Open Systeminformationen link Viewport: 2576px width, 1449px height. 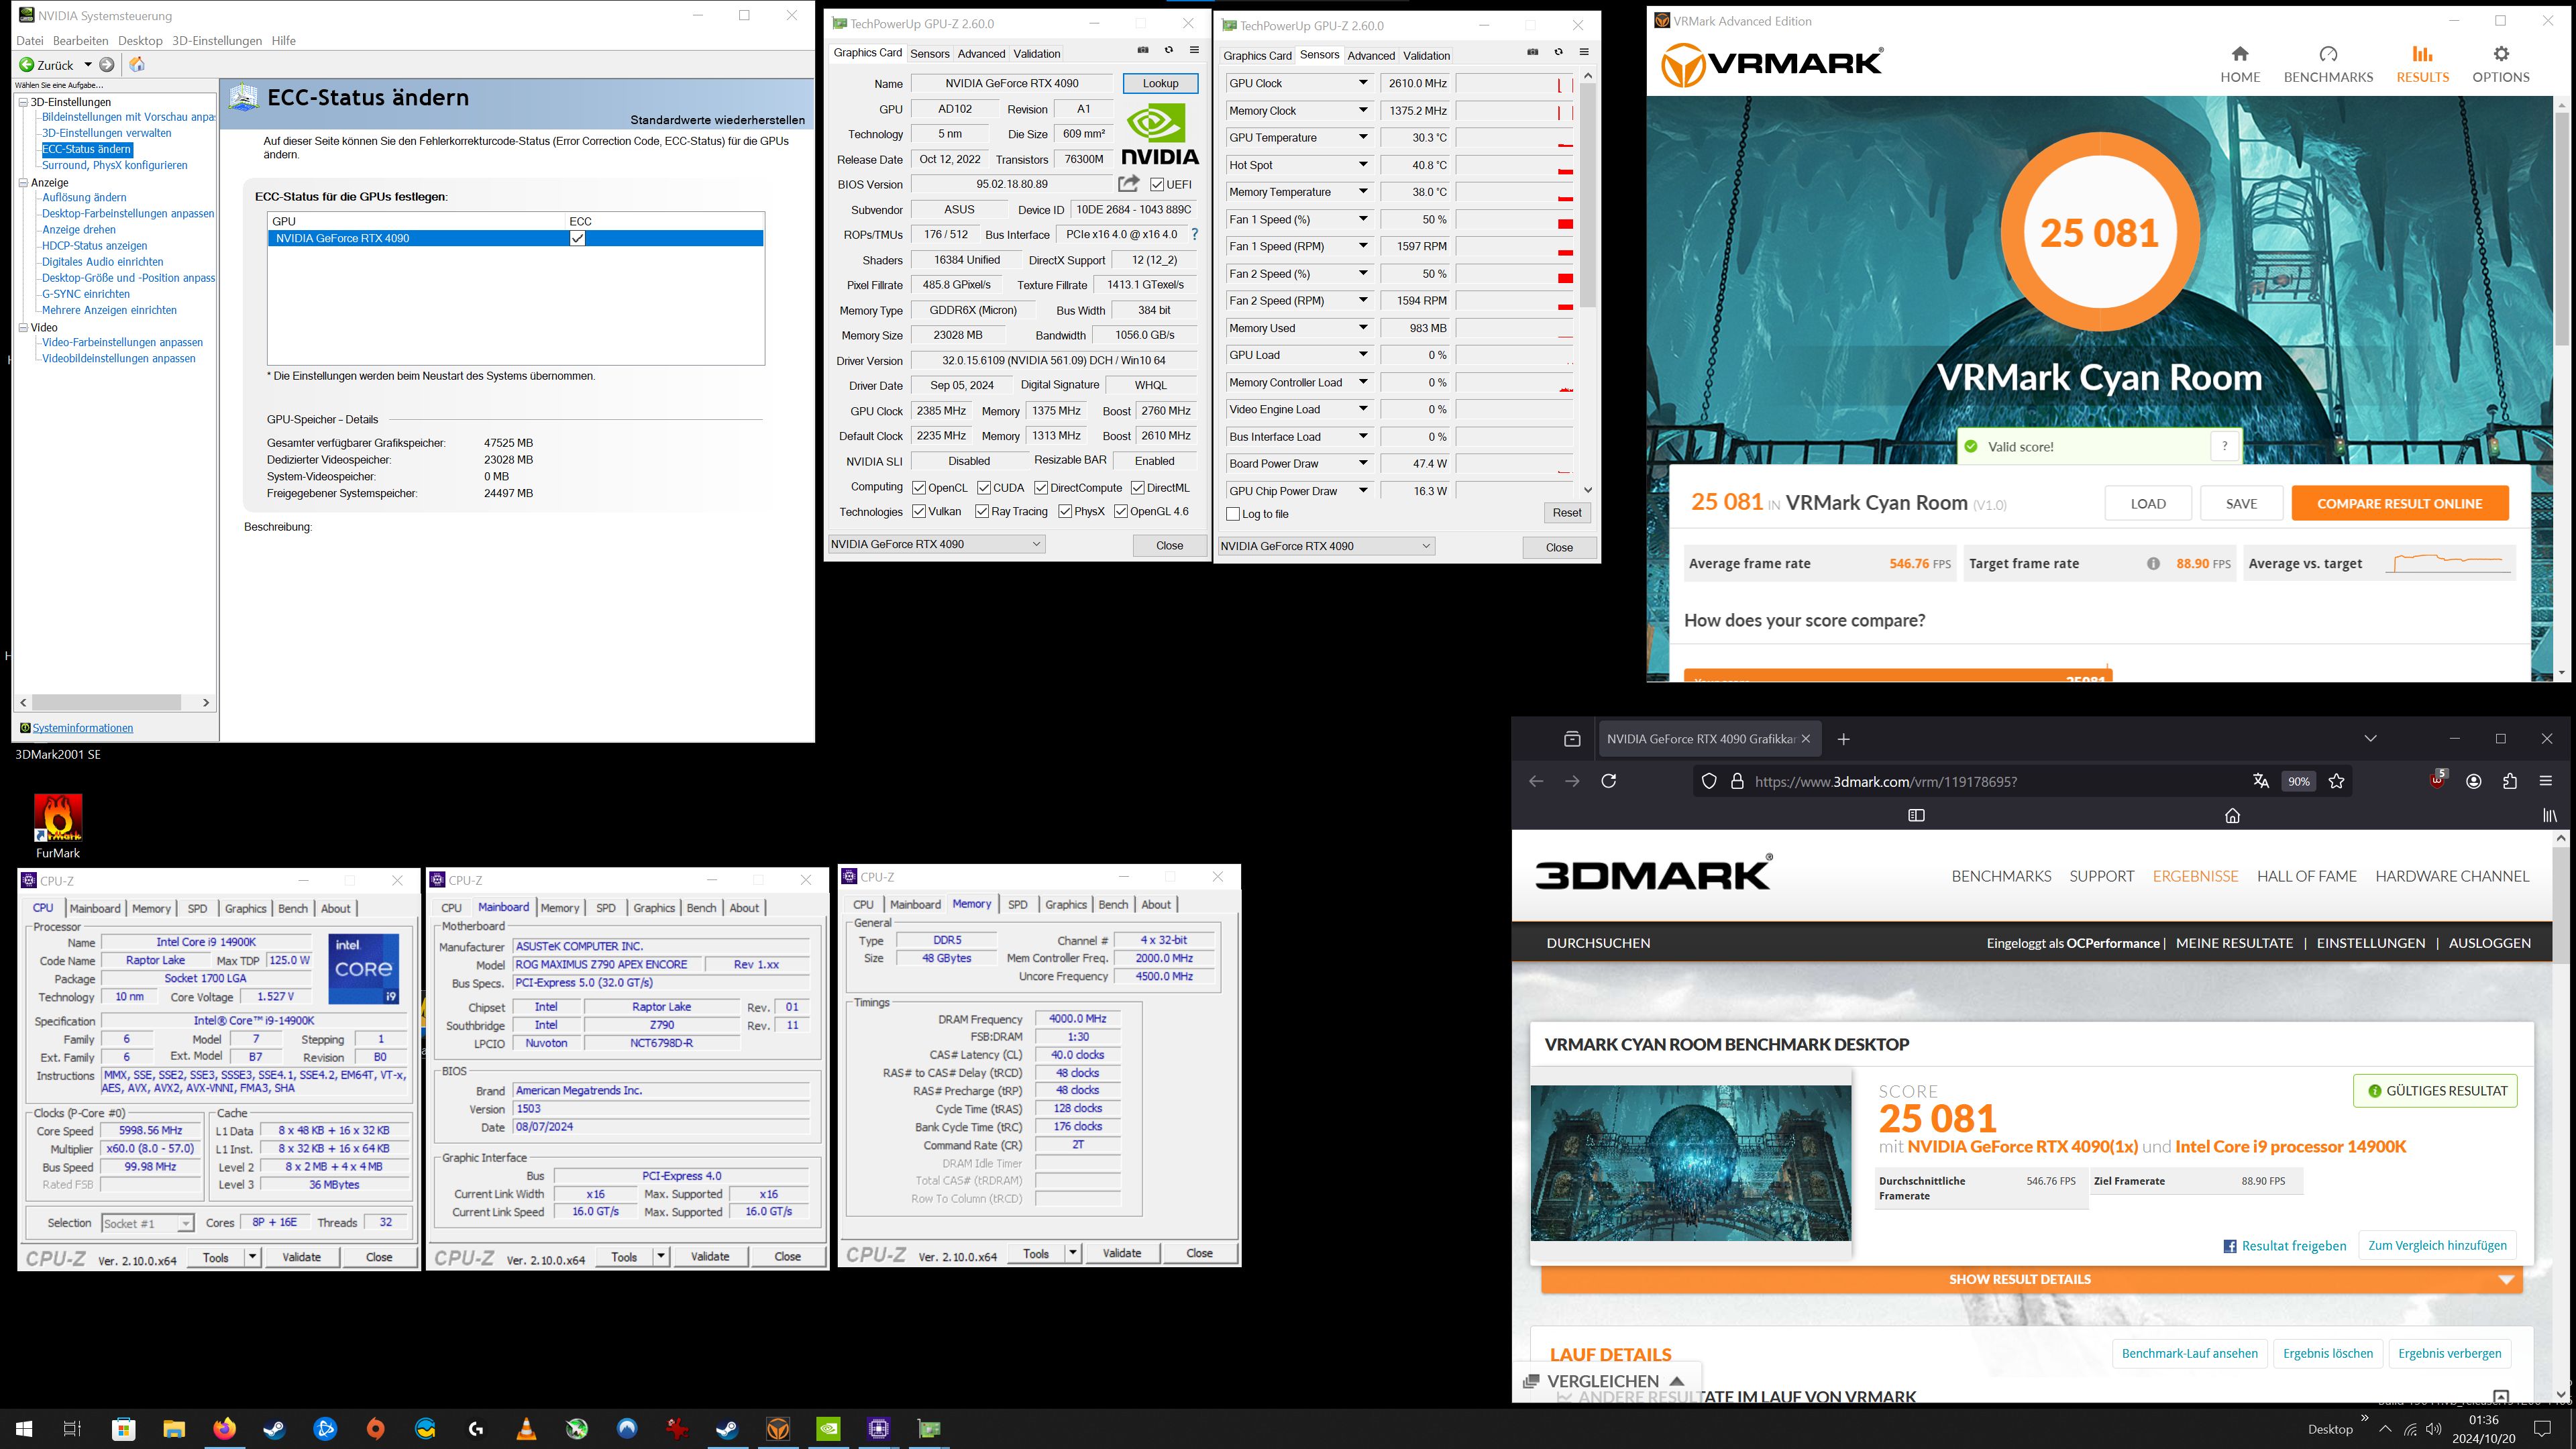pyautogui.click(x=82, y=728)
